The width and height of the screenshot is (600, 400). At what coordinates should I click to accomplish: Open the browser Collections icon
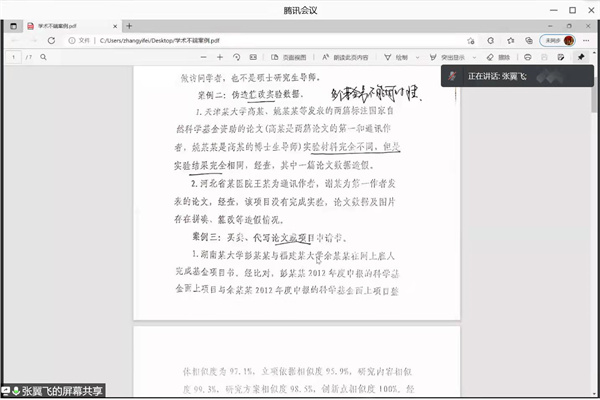pos(530,40)
